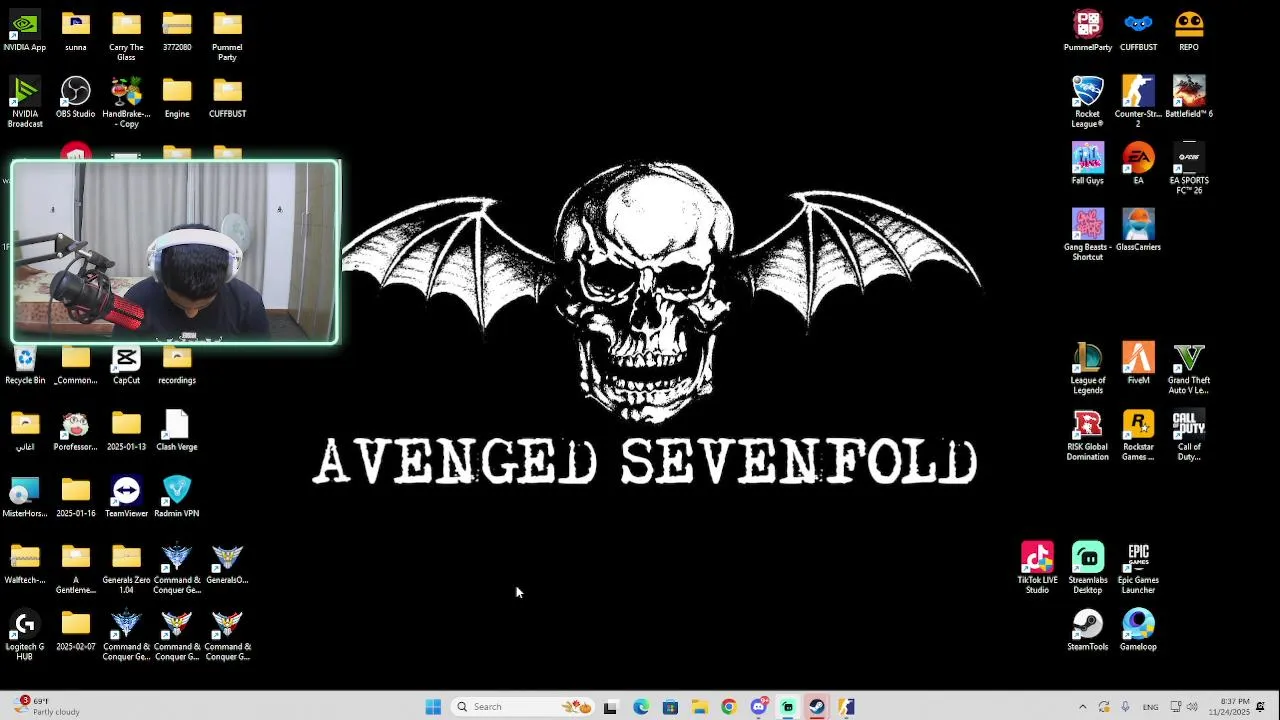Open File Explorer from the taskbar

coord(699,707)
